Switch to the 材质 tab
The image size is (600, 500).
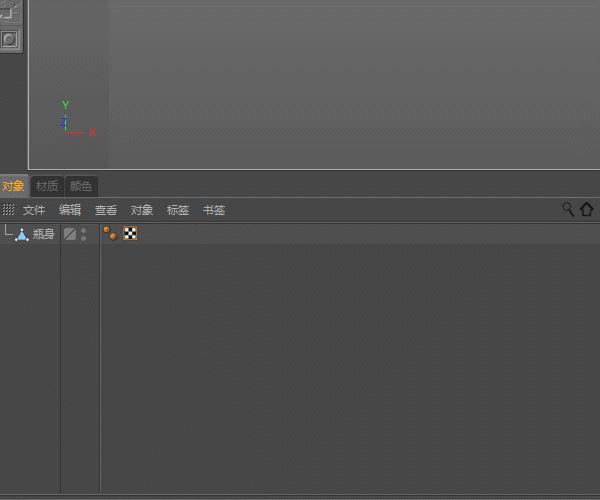(x=47, y=186)
